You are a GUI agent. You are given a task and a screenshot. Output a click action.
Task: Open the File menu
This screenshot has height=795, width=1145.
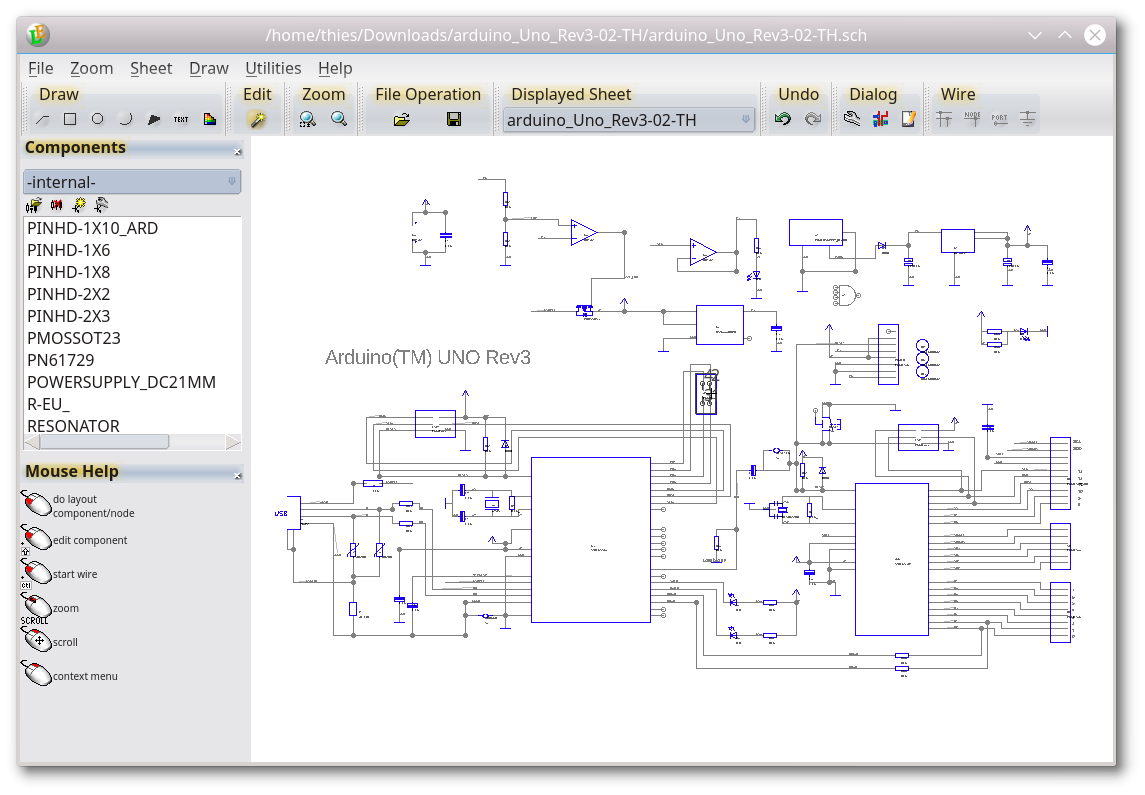[41, 69]
